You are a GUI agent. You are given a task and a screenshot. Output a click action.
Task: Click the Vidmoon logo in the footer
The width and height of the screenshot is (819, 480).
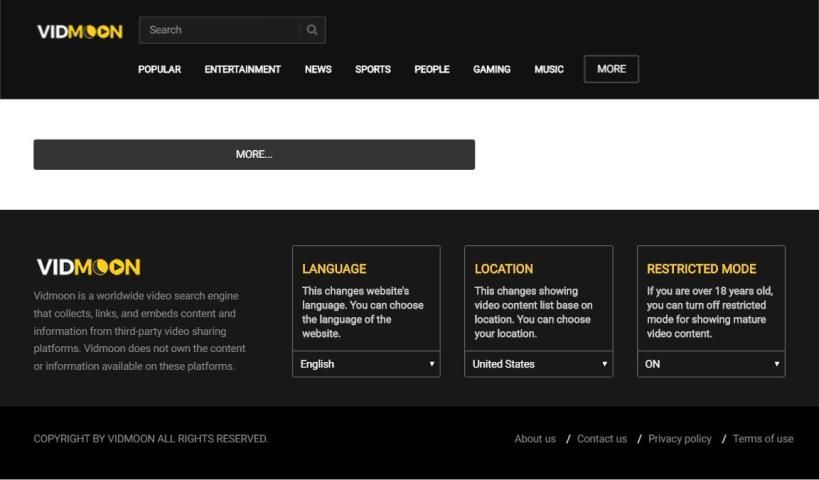pyautogui.click(x=88, y=267)
